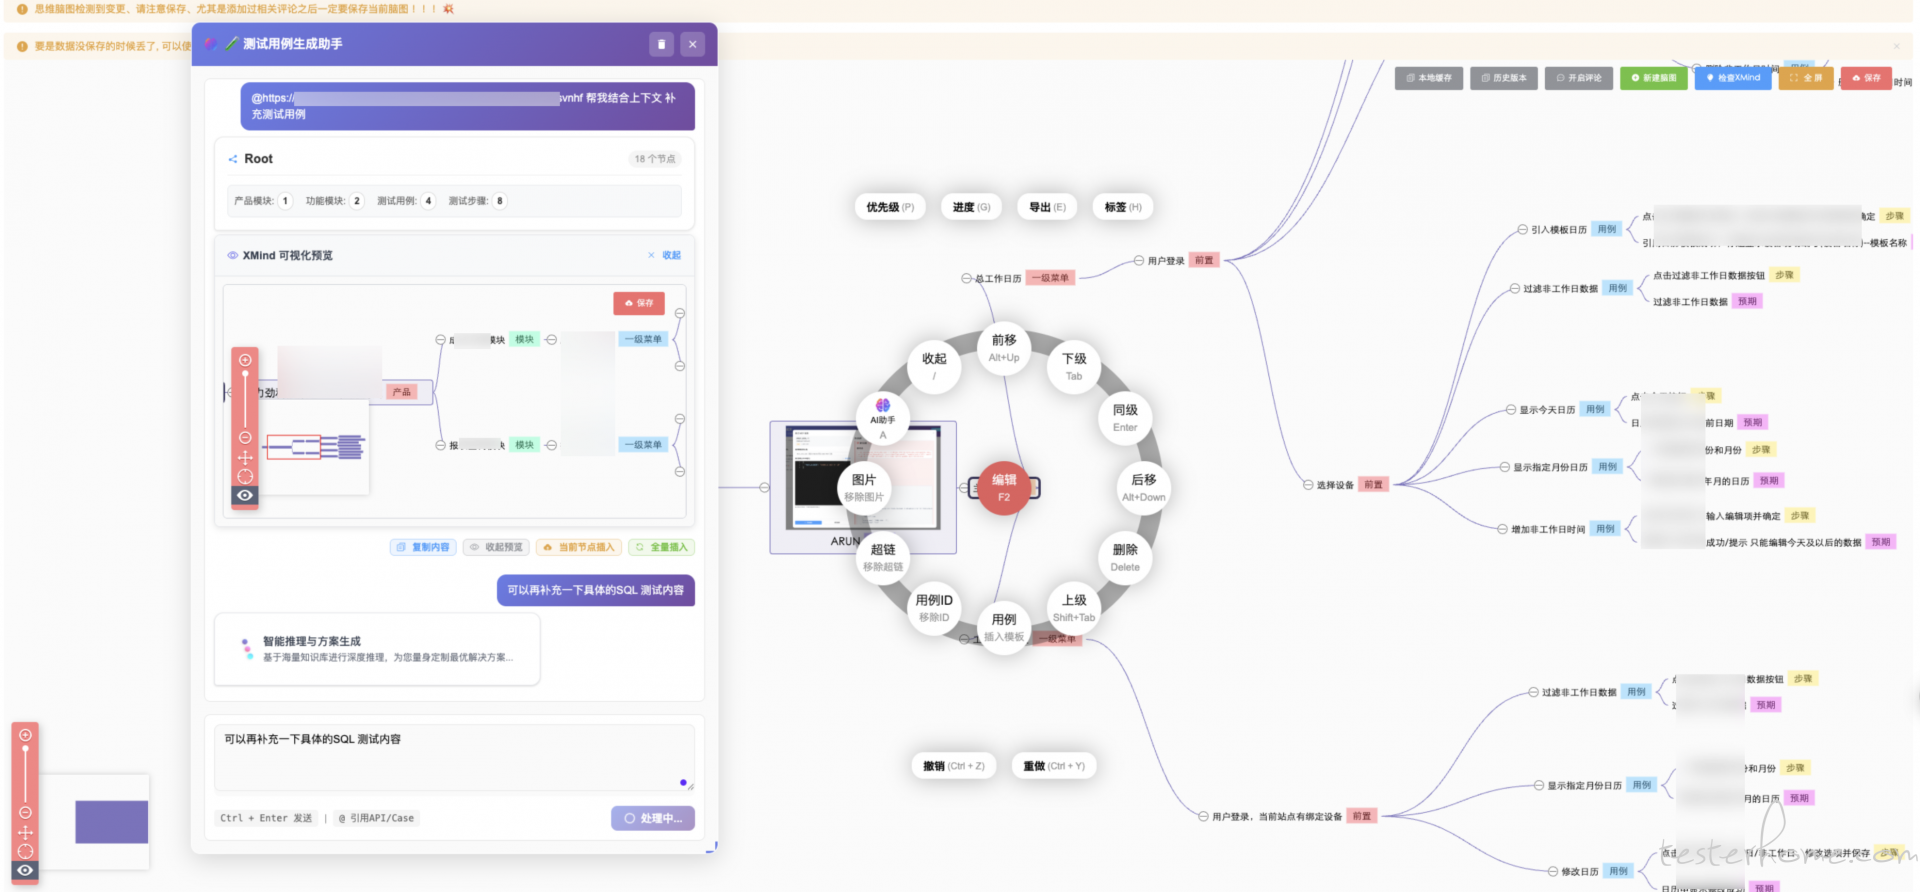Collapse the 显示今天日历 node
The width and height of the screenshot is (1920, 892).
click(1511, 410)
